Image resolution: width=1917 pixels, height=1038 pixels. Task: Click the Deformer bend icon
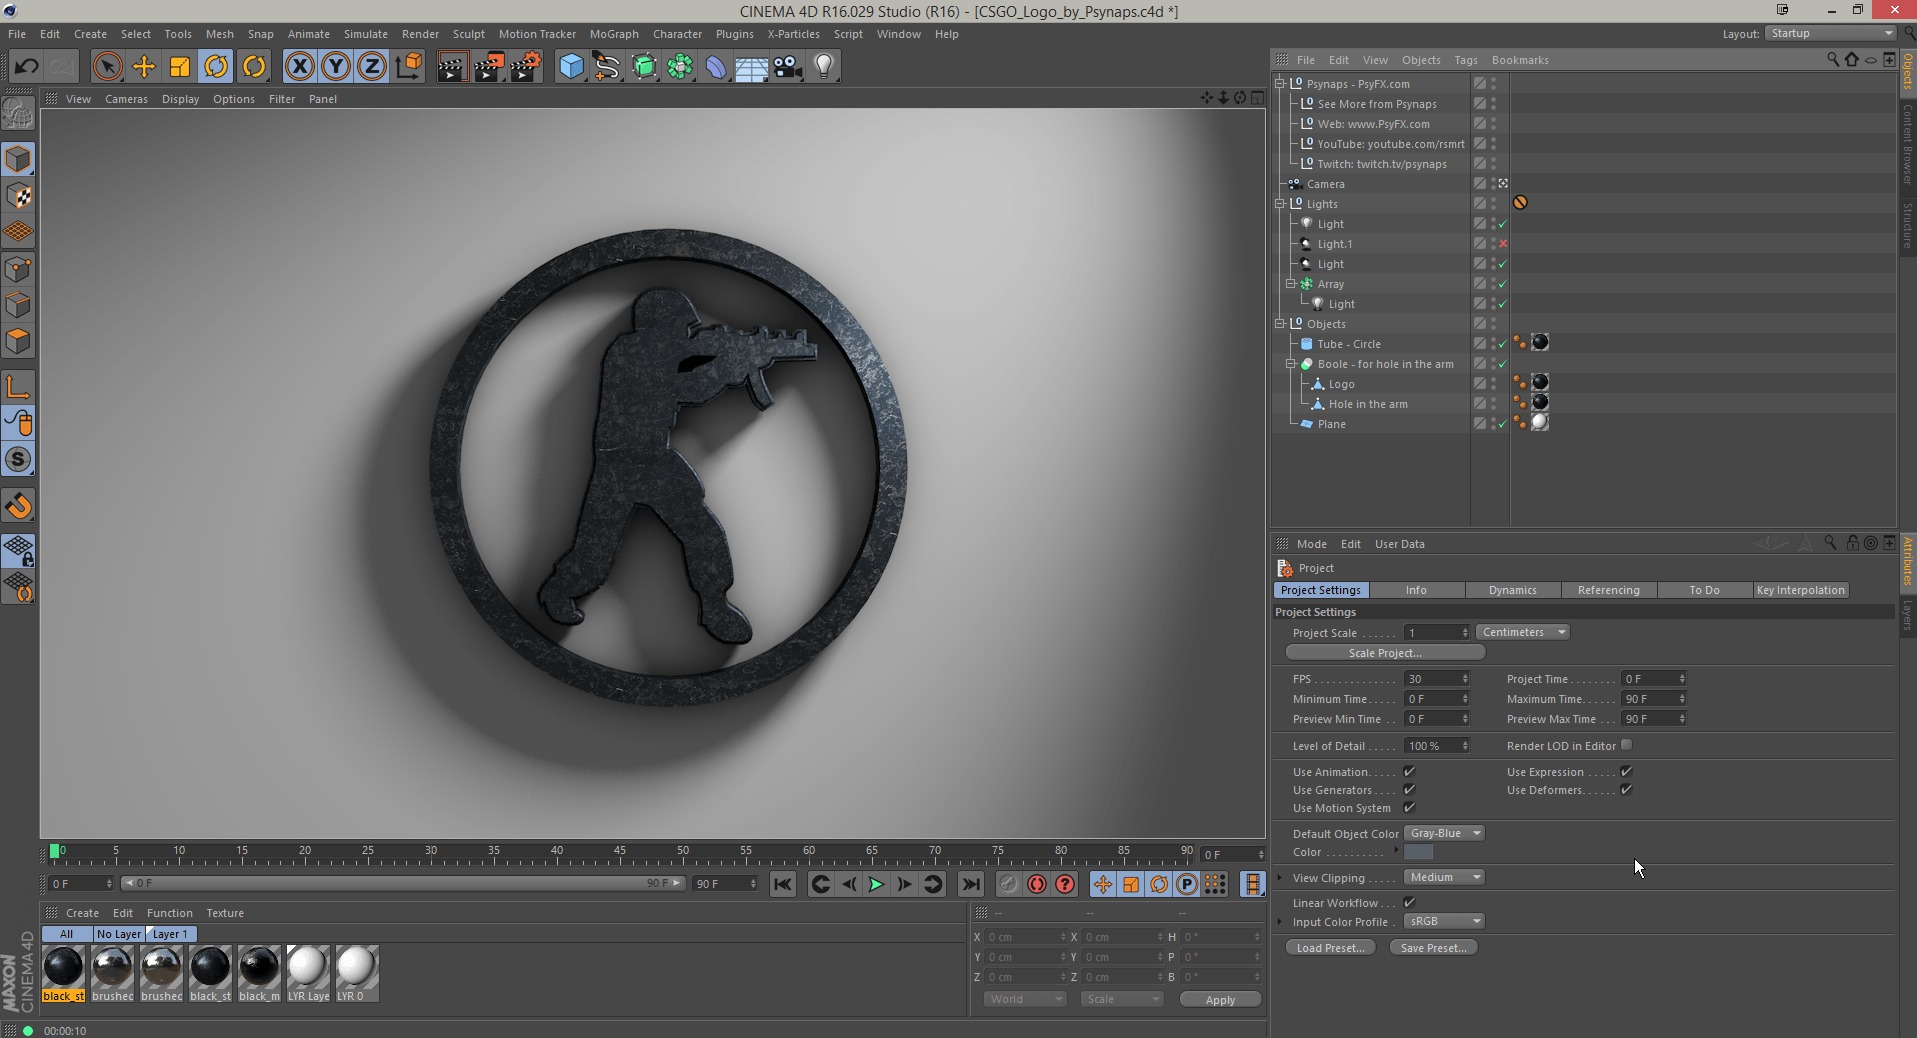click(x=716, y=67)
